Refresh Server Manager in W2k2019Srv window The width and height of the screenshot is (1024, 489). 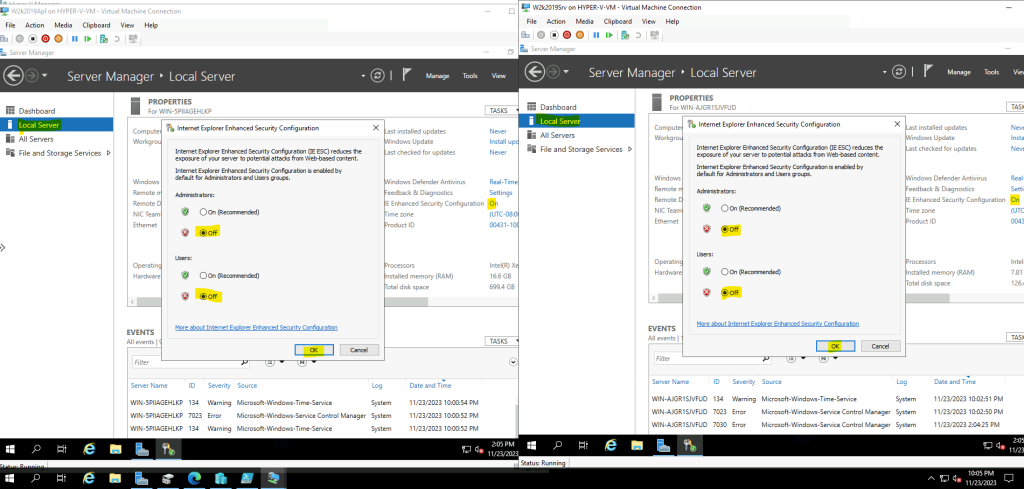pos(899,72)
